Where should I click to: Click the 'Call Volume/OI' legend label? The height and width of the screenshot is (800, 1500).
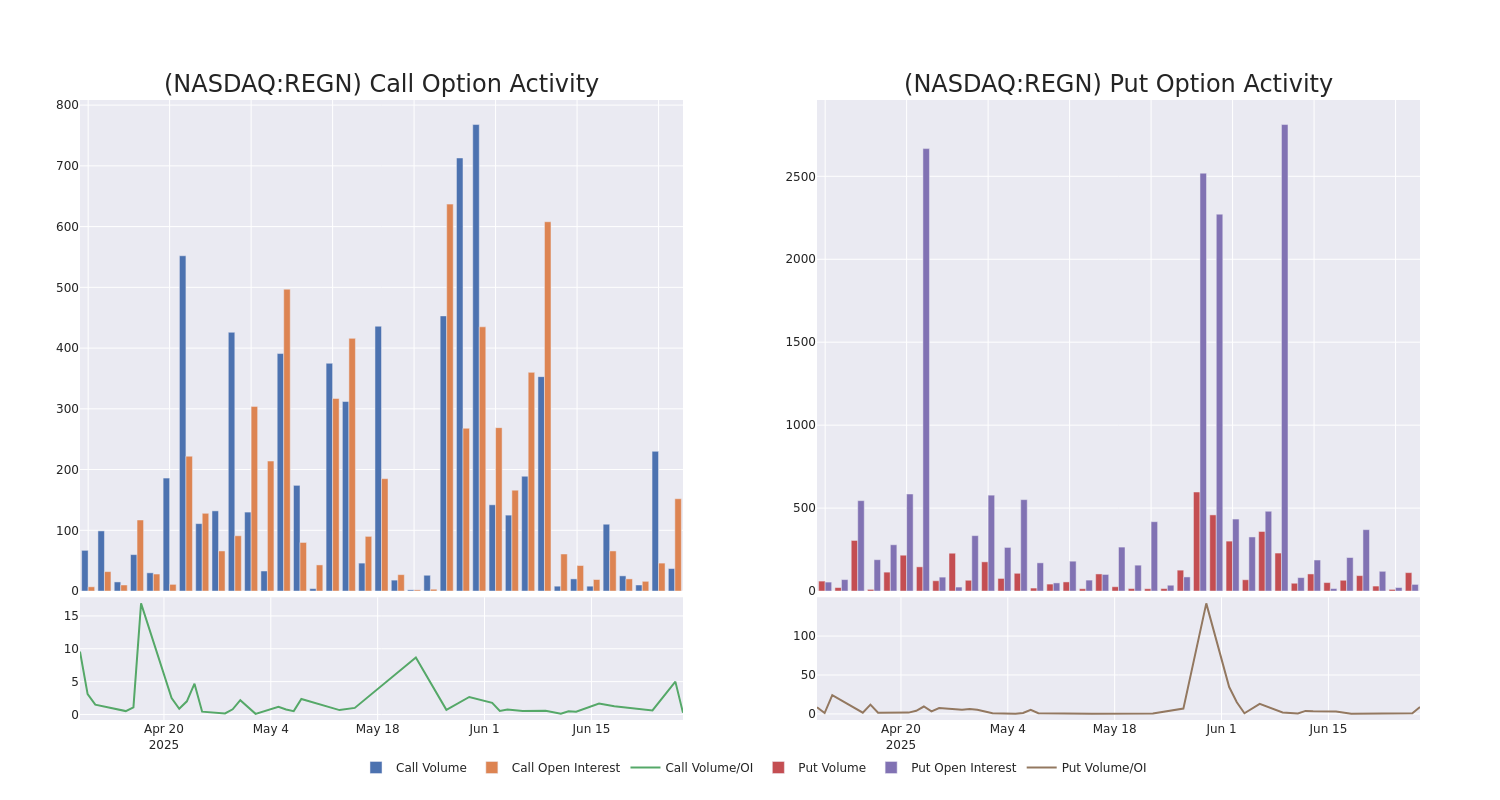coord(709,768)
